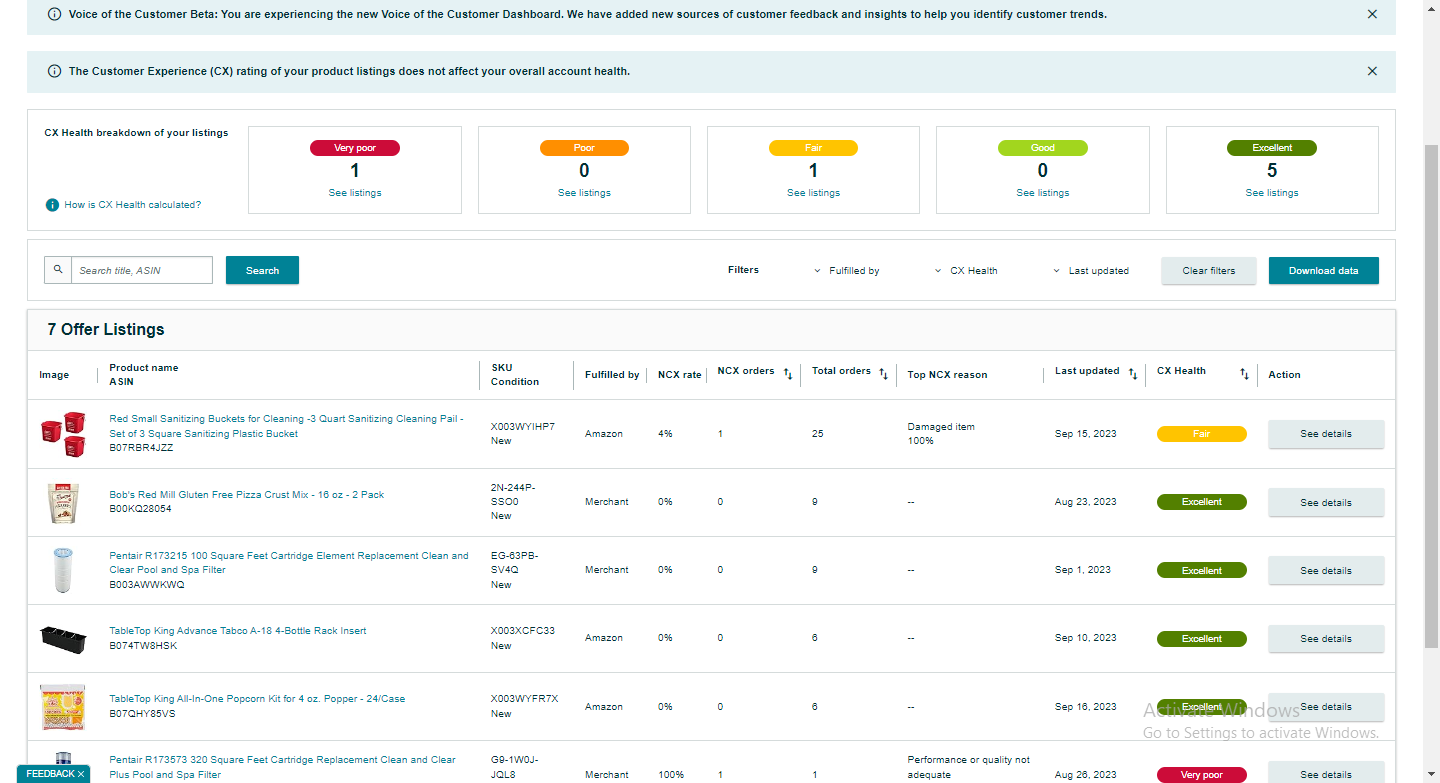This screenshot has height=783, width=1440.
Task: Dismiss the Voice of the Customer Beta banner
Action: coord(1372,14)
